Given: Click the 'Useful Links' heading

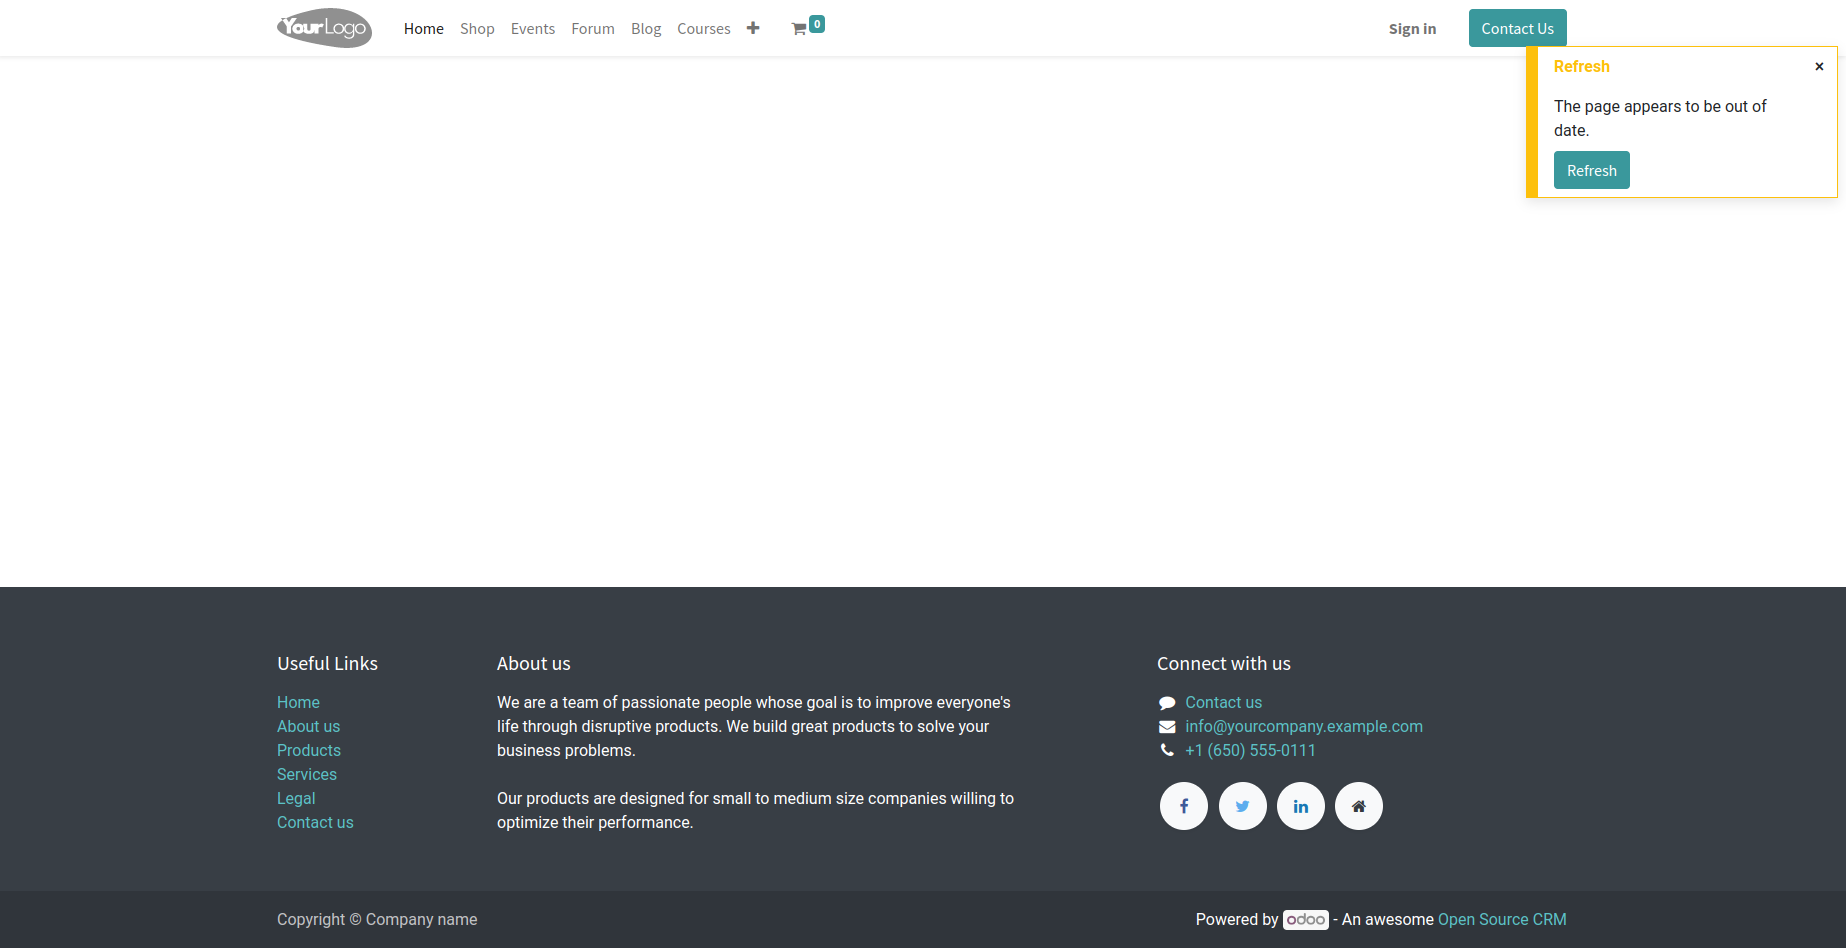Looking at the screenshot, I should tap(327, 663).
